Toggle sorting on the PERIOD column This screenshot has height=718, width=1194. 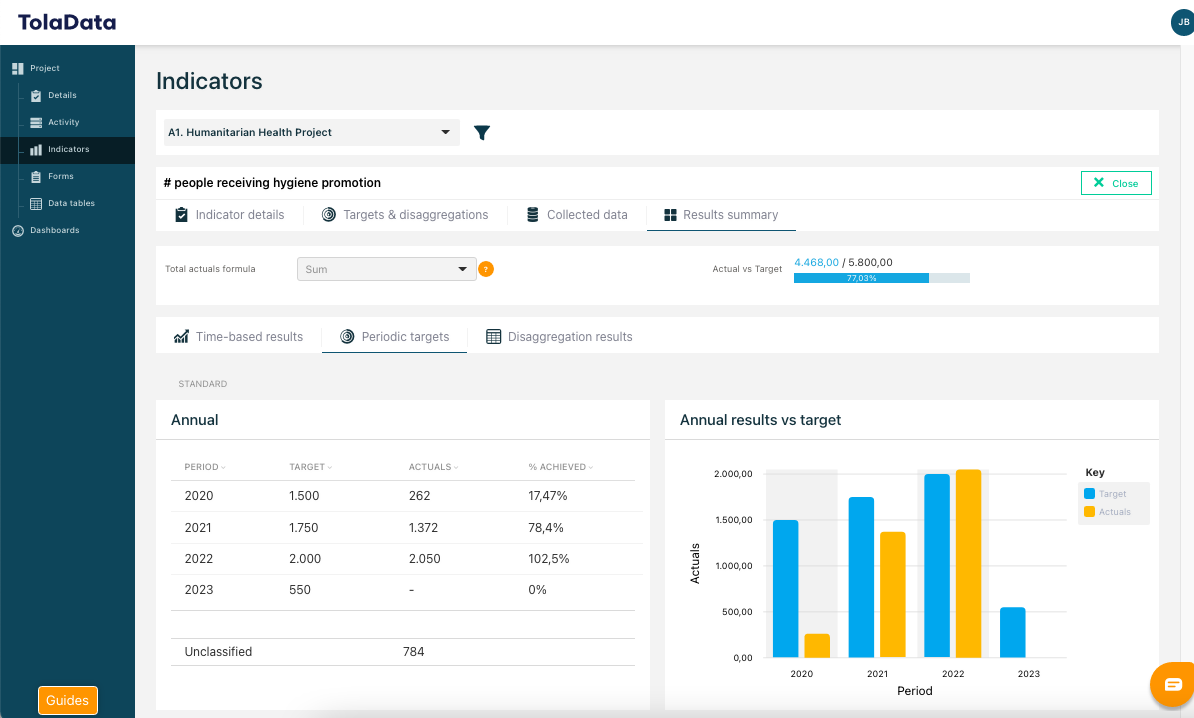click(x=204, y=466)
